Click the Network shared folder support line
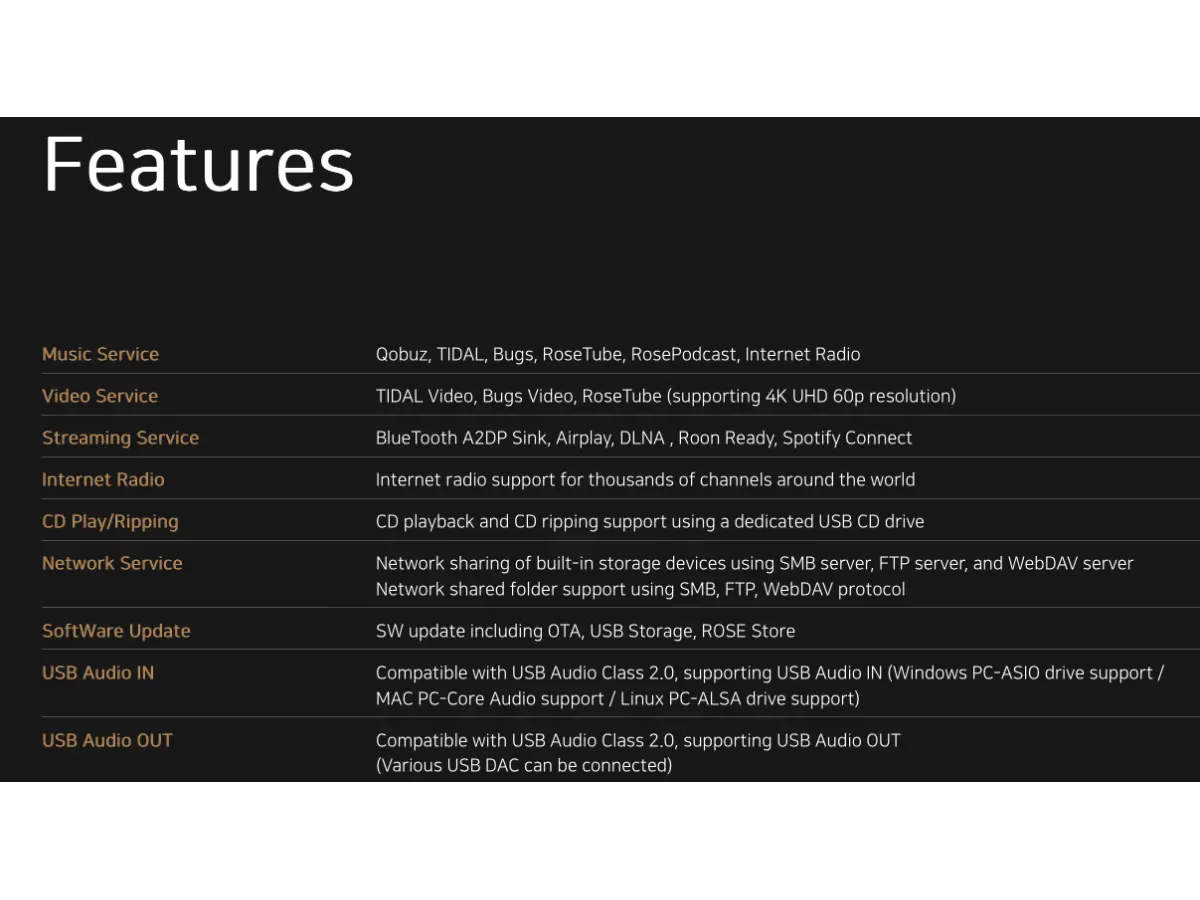This screenshot has height=900, width=1200. coord(640,590)
